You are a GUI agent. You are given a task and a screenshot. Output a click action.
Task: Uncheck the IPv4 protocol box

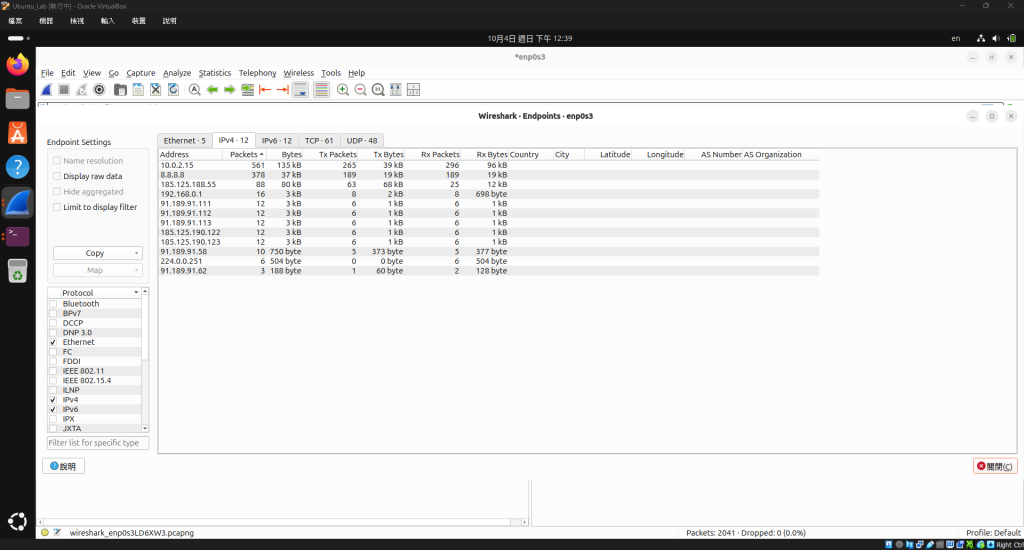tap(54, 400)
